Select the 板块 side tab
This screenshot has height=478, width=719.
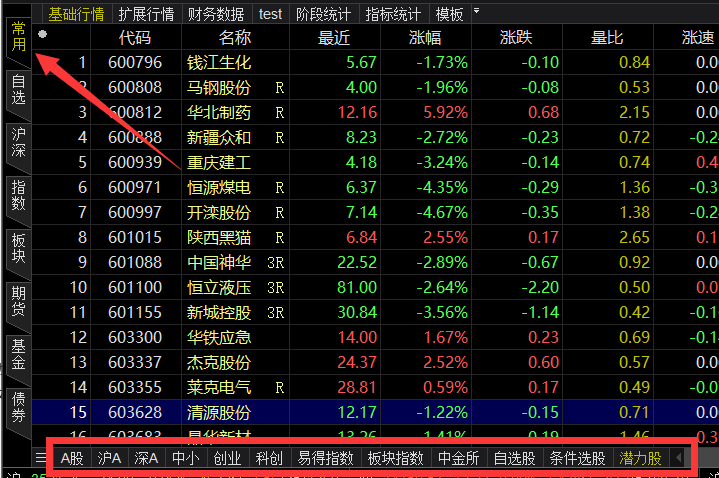pos(18,248)
